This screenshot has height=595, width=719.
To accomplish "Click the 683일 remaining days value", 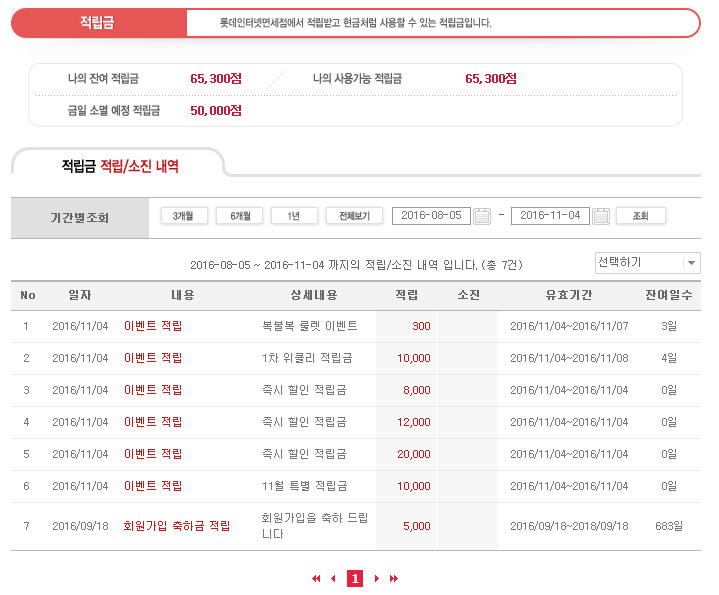I will point(669,526).
